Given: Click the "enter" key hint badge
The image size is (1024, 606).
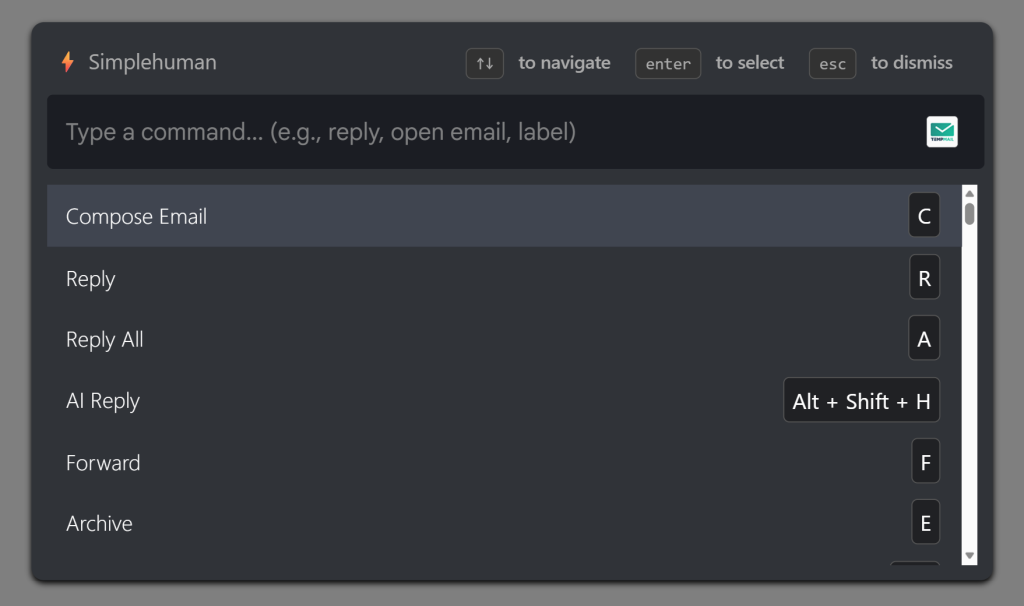Looking at the screenshot, I should pyautogui.click(x=667, y=62).
